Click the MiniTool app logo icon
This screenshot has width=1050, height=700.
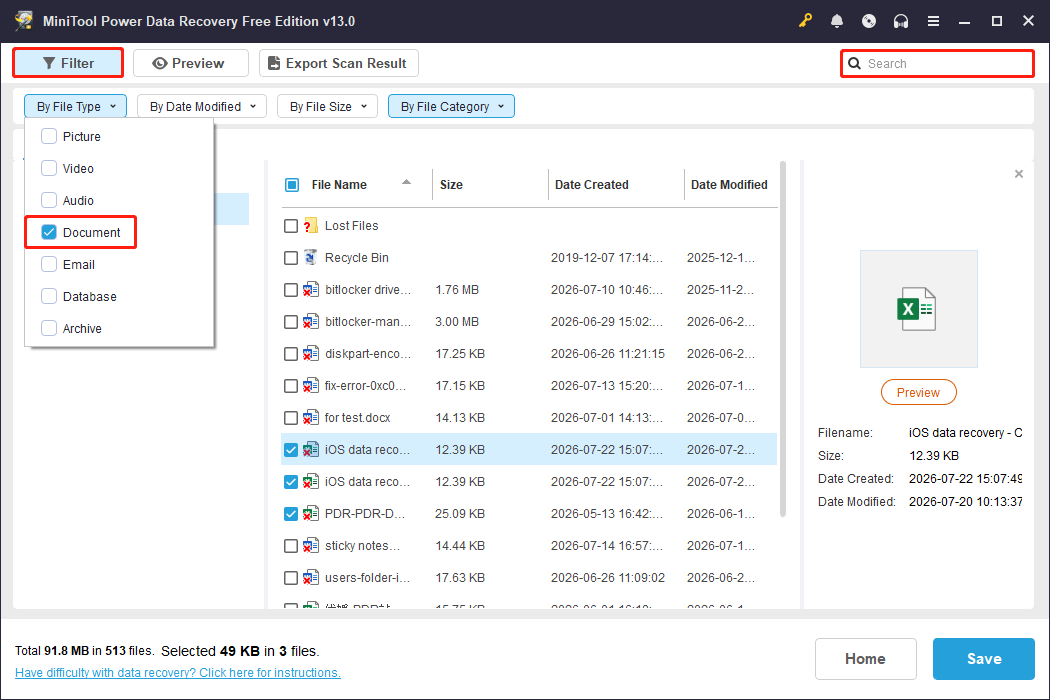pyautogui.click(x=23, y=21)
